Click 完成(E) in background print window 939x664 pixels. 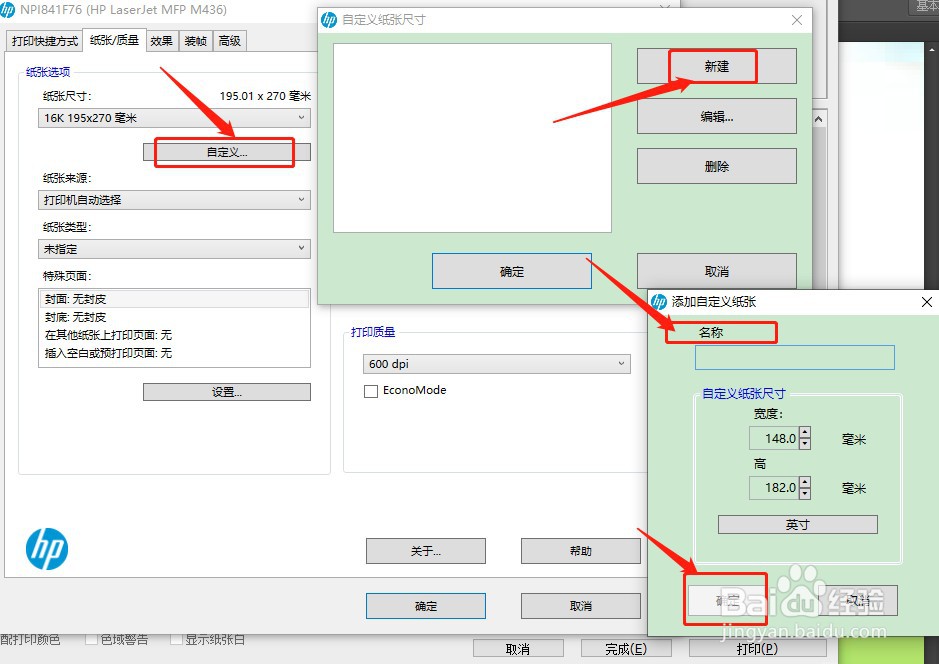[626, 648]
